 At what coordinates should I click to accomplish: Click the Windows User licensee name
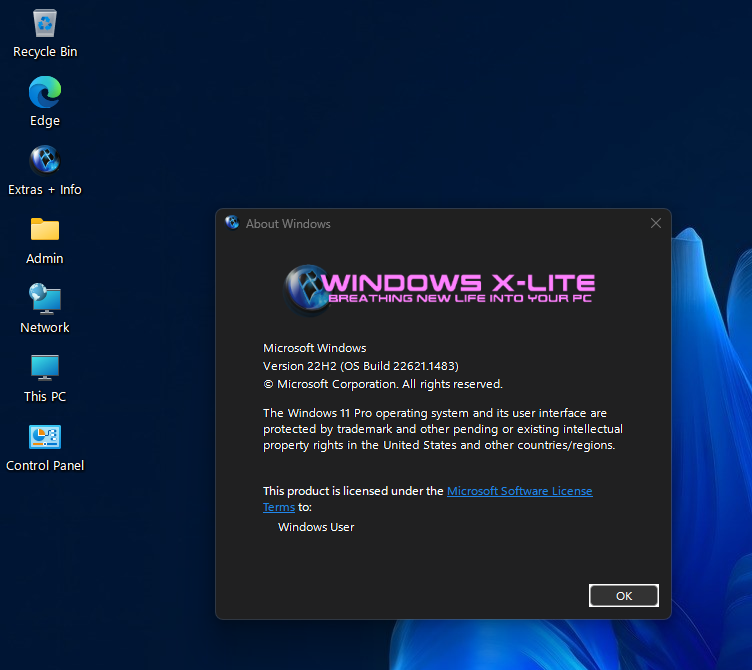[x=316, y=527]
